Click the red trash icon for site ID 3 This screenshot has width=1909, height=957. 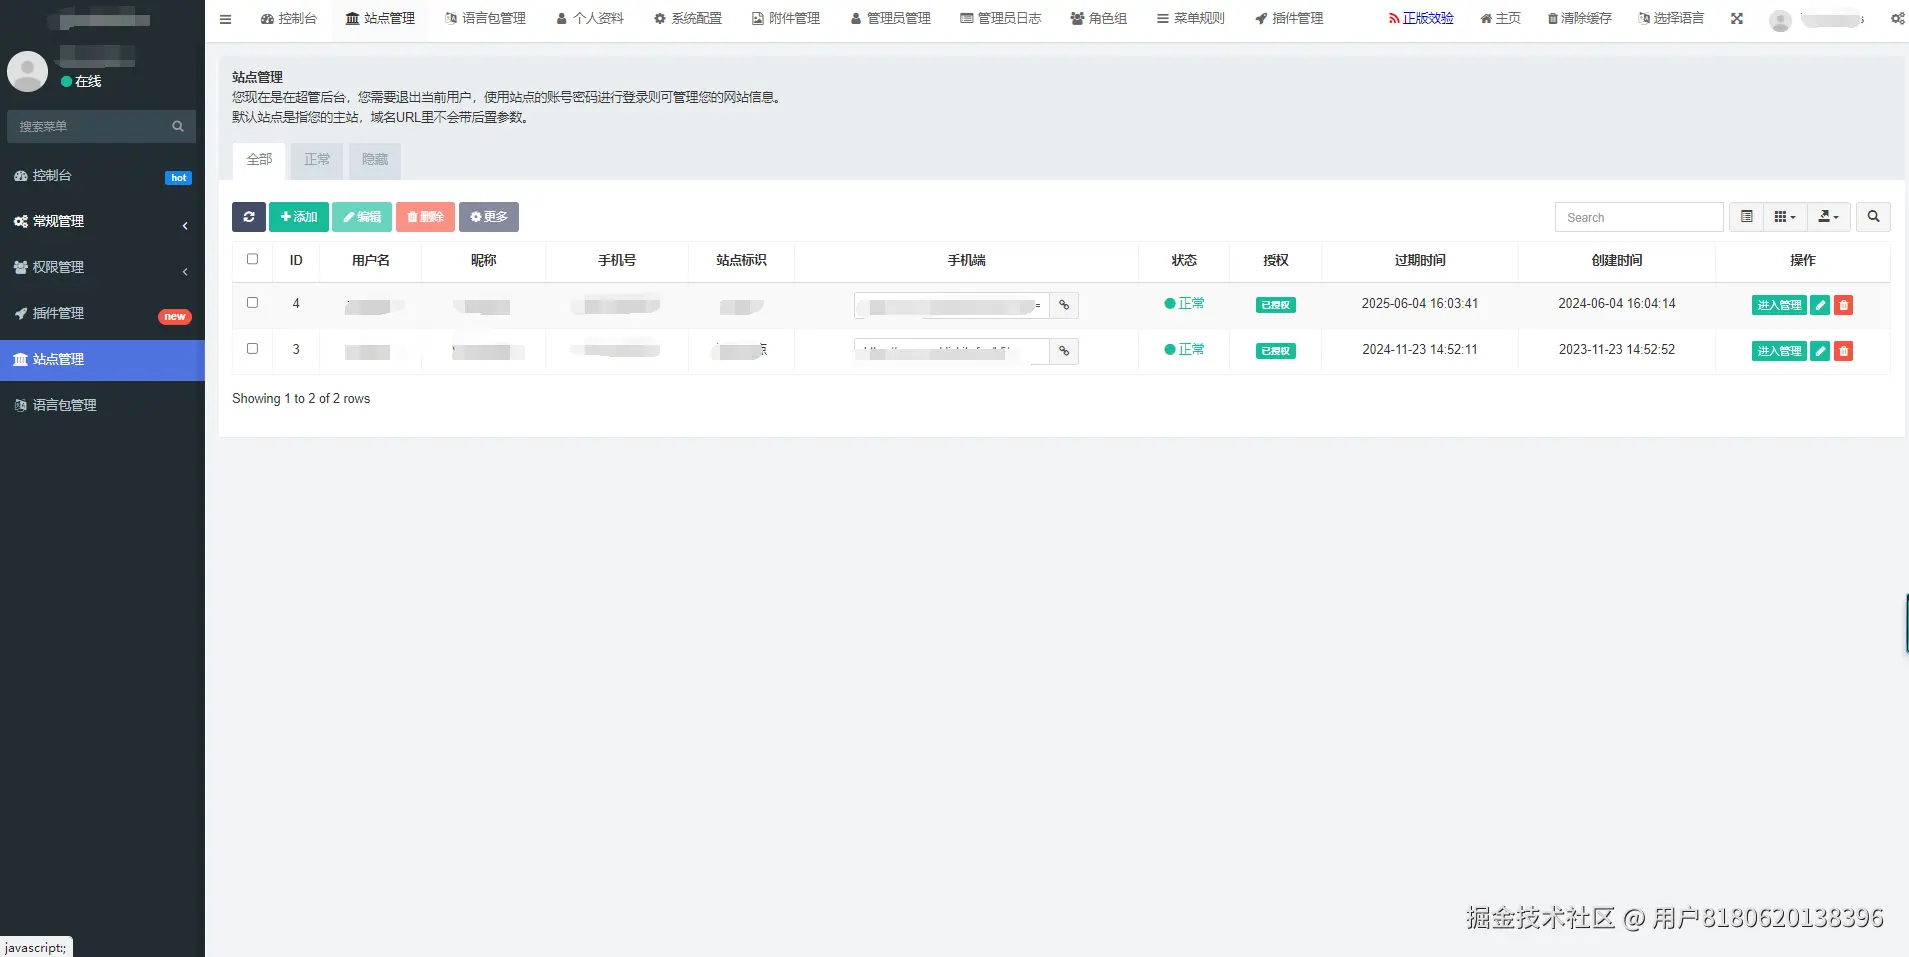[x=1844, y=351]
